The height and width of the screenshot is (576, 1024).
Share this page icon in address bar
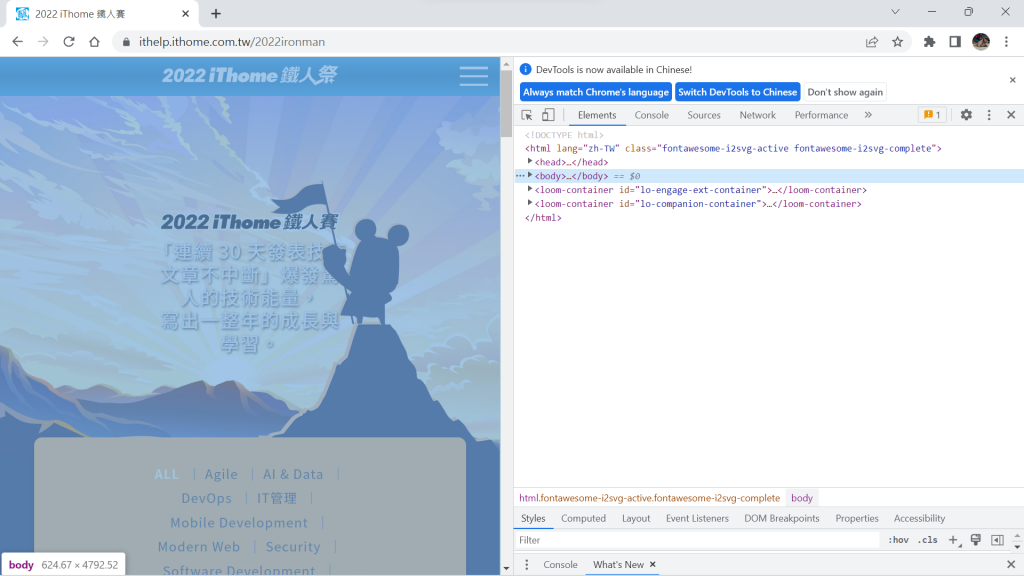point(872,42)
